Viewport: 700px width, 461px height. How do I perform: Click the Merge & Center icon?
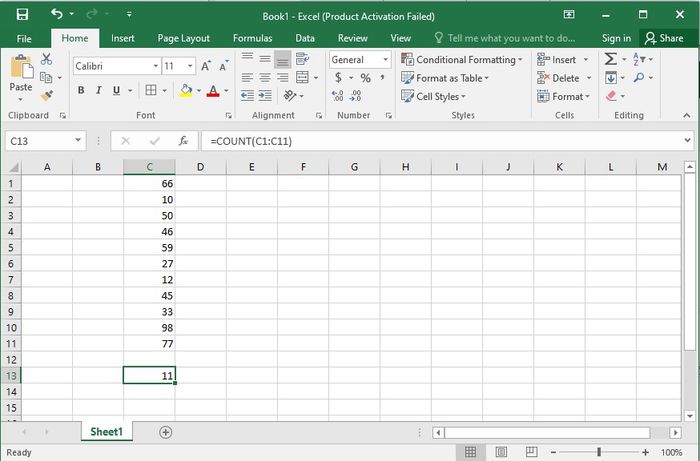302,77
